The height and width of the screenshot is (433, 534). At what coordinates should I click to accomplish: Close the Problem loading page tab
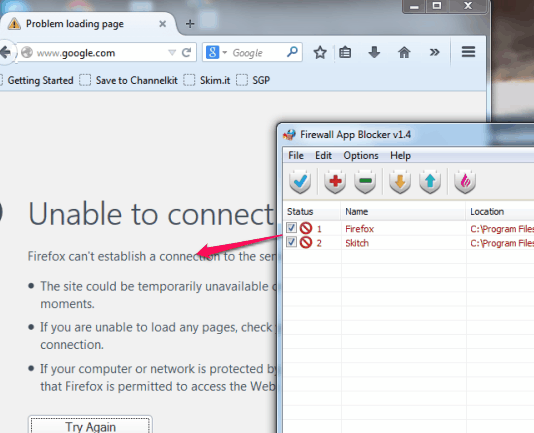coord(162,24)
